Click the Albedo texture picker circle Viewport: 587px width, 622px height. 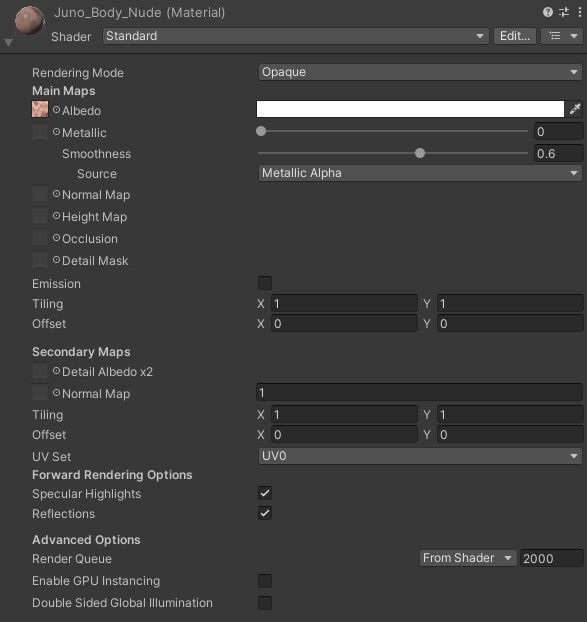coord(56,110)
